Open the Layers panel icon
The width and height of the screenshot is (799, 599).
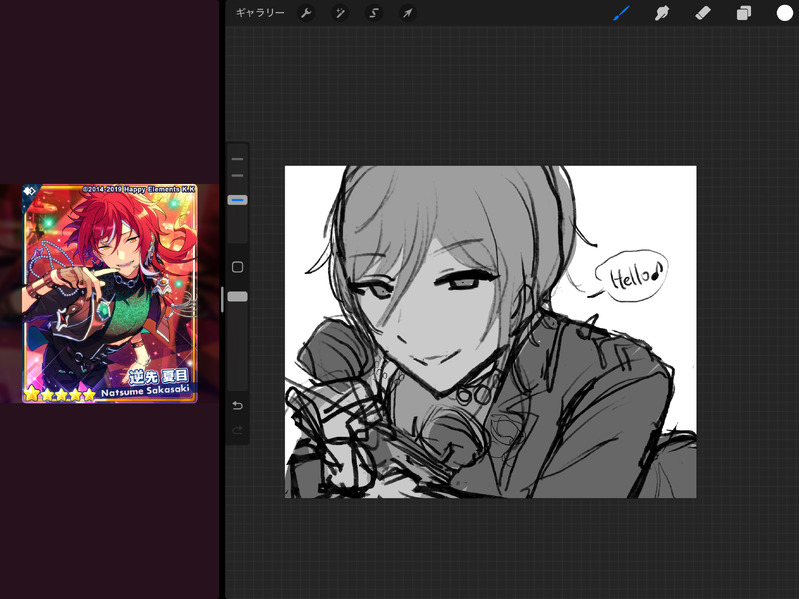pos(743,13)
